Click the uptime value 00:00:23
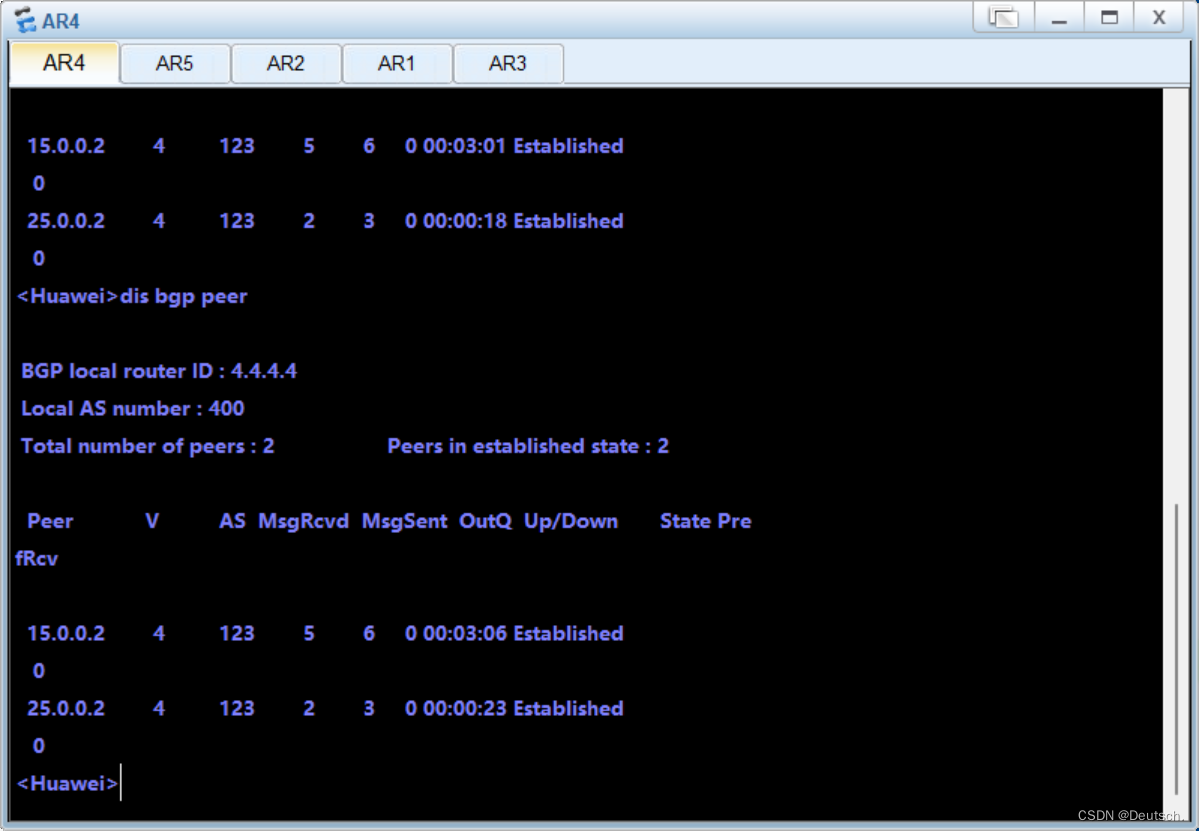 465,709
